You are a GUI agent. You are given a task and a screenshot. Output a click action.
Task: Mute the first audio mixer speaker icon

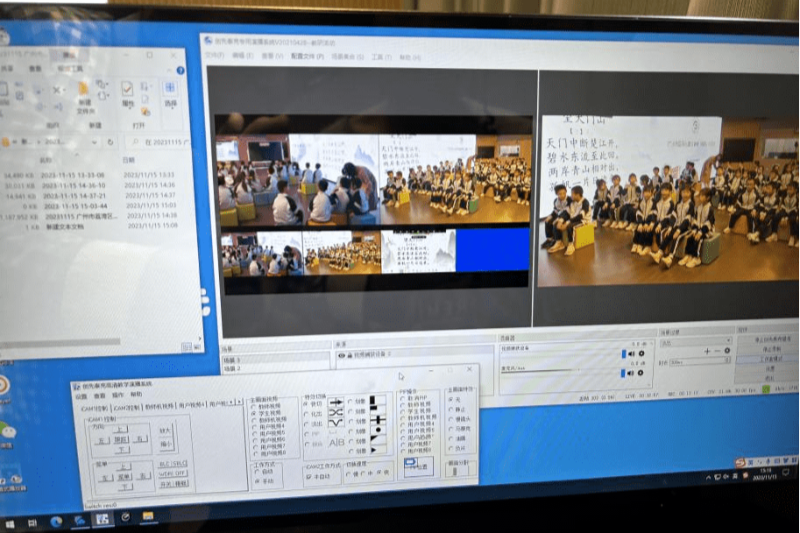[631, 353]
